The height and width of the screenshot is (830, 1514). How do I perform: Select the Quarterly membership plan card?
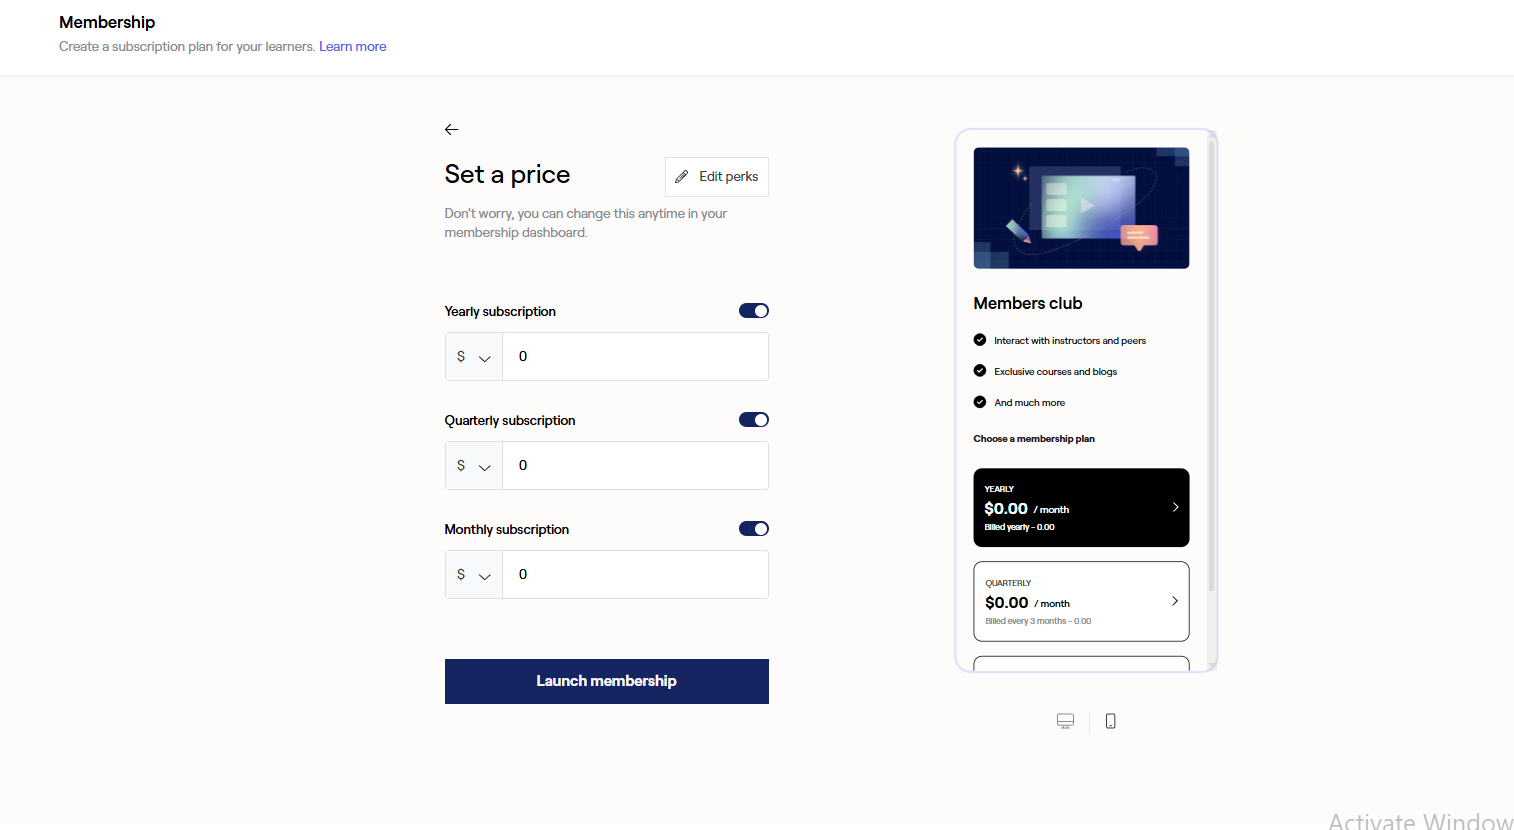[1080, 601]
